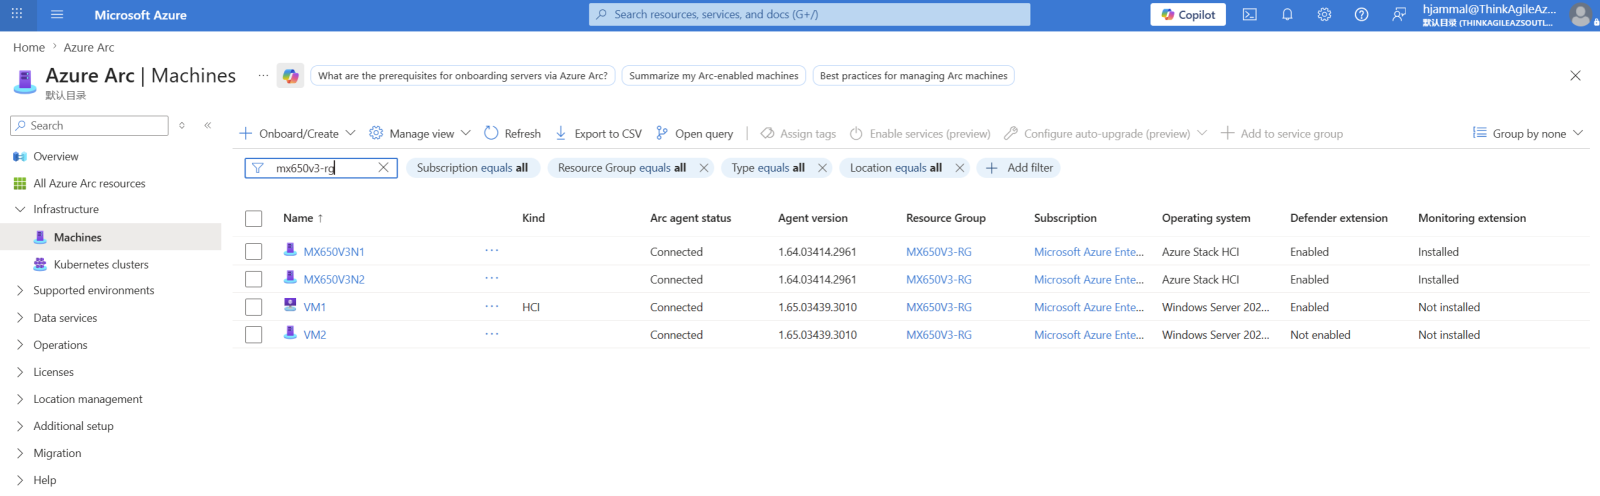Launch Cloud Shell from the top bar

click(1250, 14)
